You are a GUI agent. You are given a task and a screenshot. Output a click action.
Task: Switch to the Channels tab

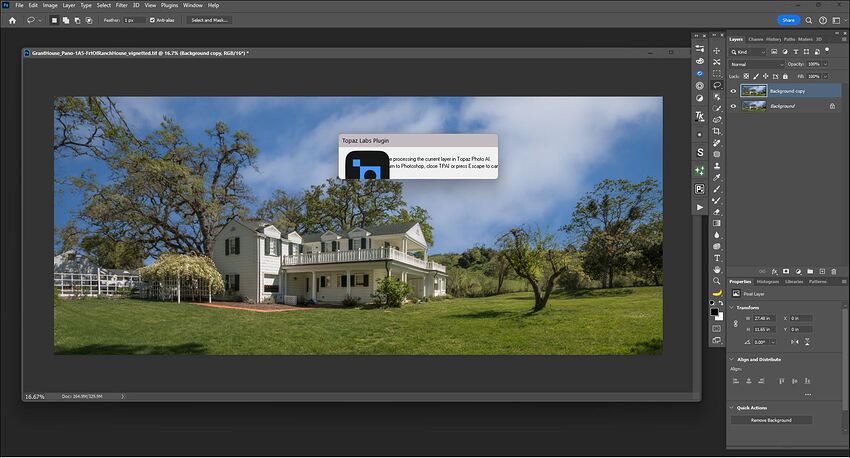click(x=756, y=39)
